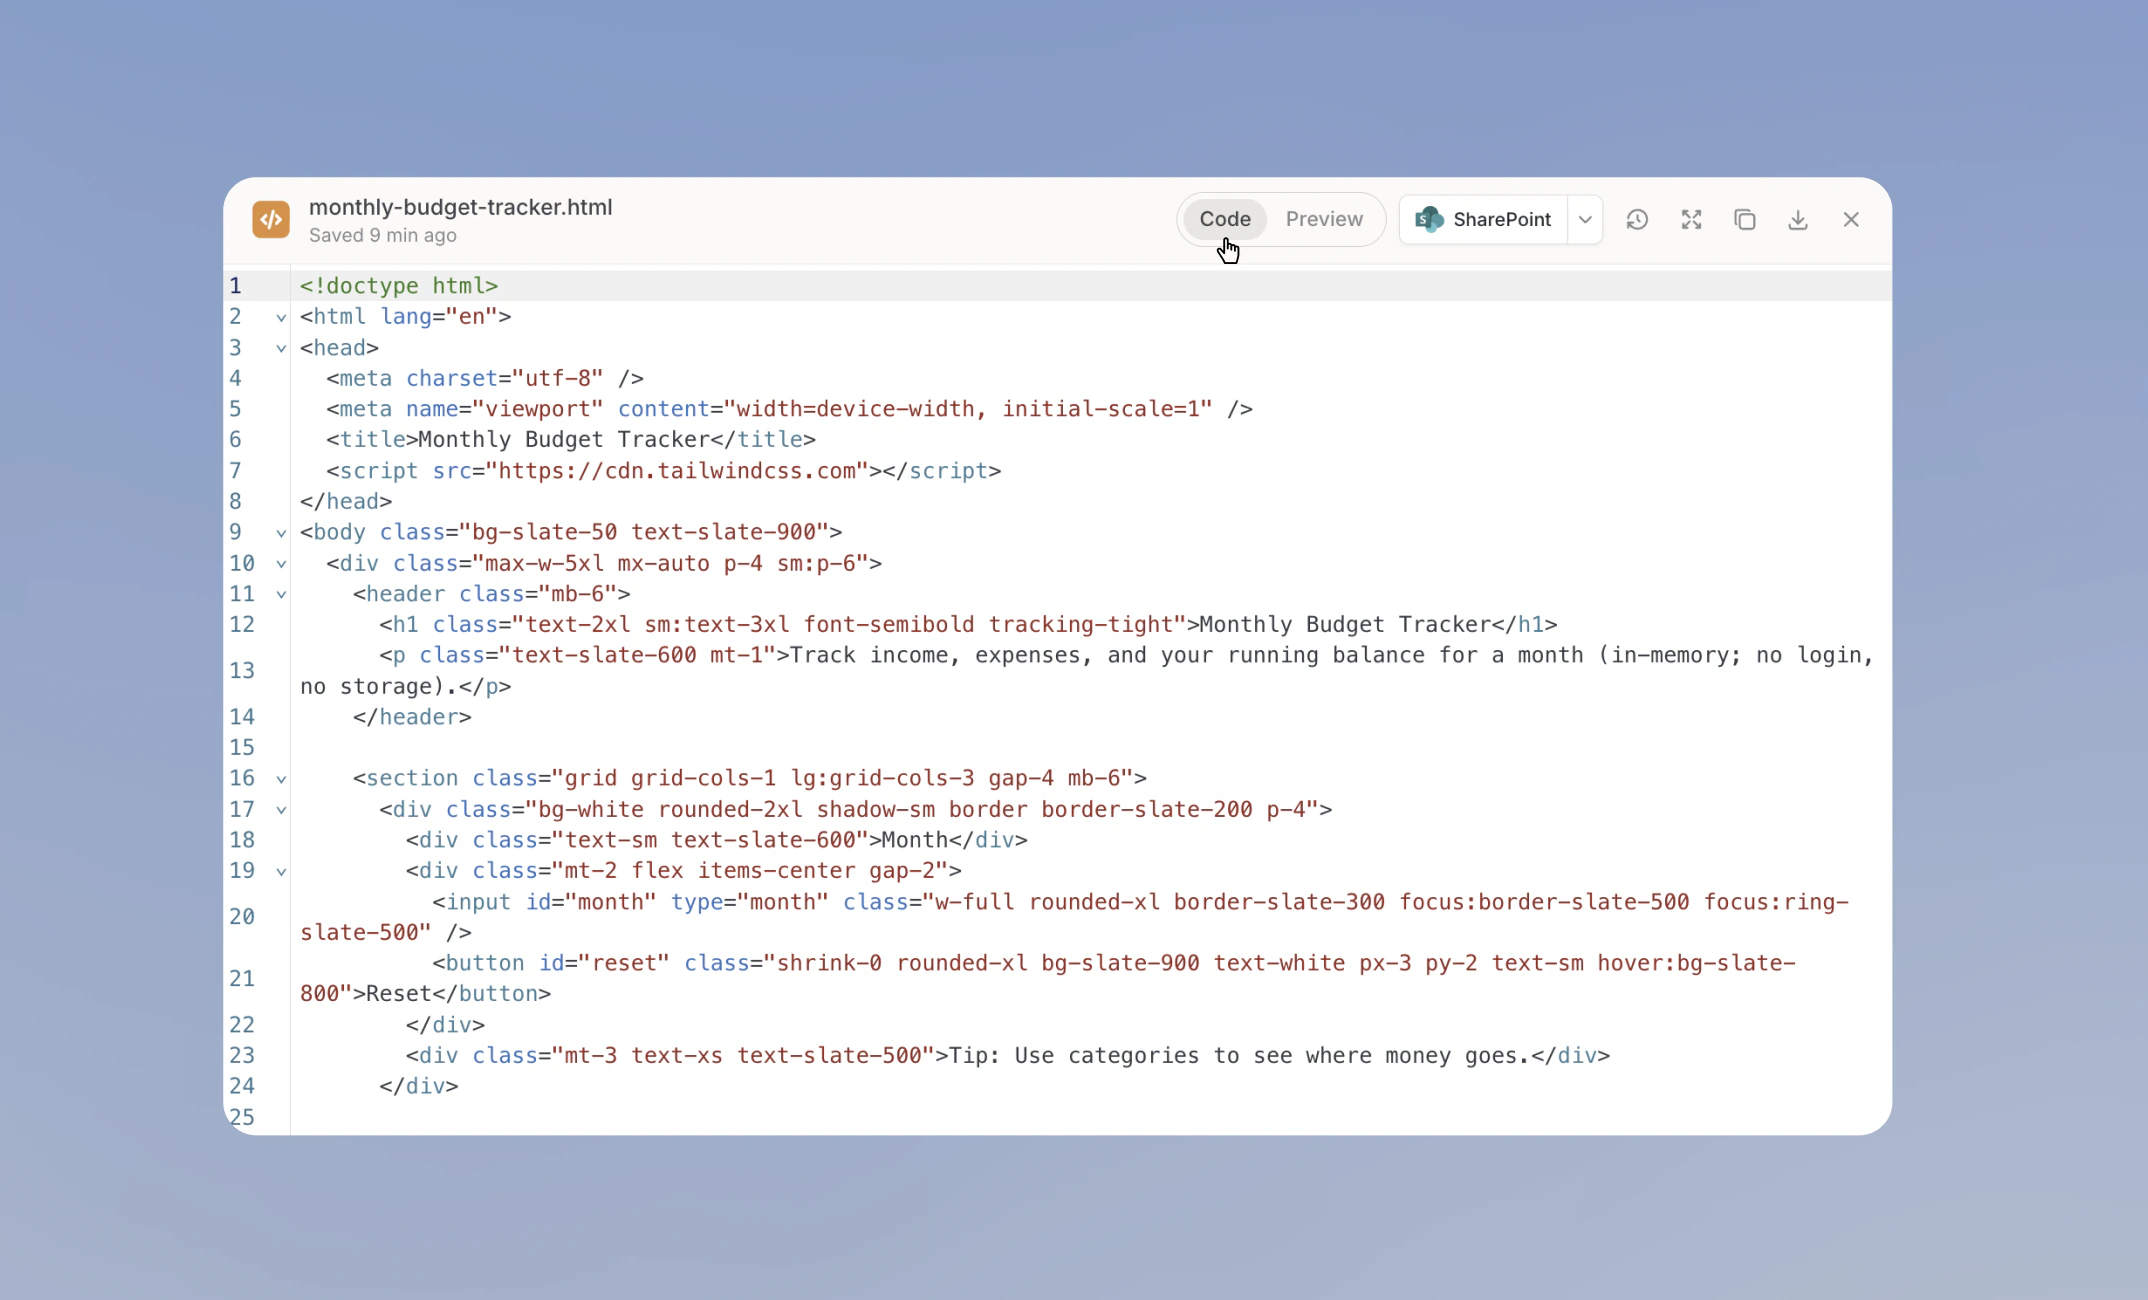Click the doctype html line
Screen dimensions: 2148x1300
coord(398,286)
